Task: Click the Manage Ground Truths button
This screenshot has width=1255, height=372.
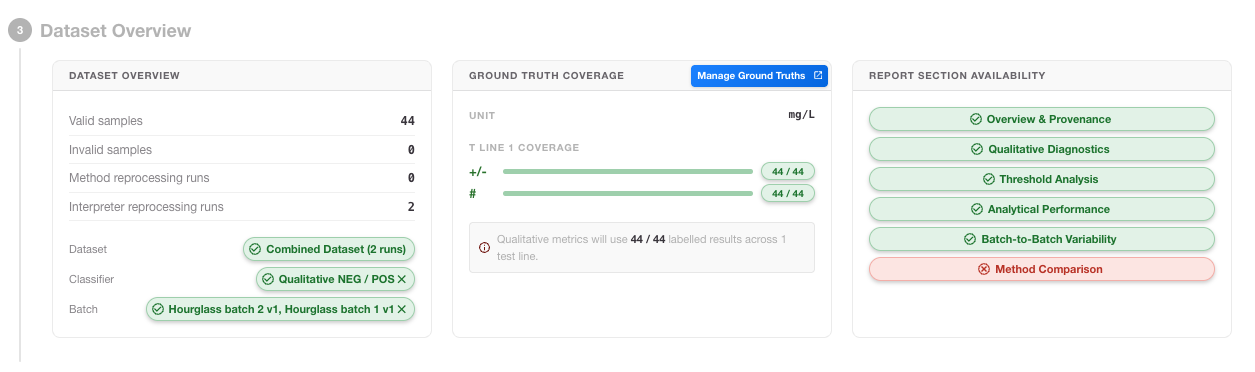Action: (759, 76)
